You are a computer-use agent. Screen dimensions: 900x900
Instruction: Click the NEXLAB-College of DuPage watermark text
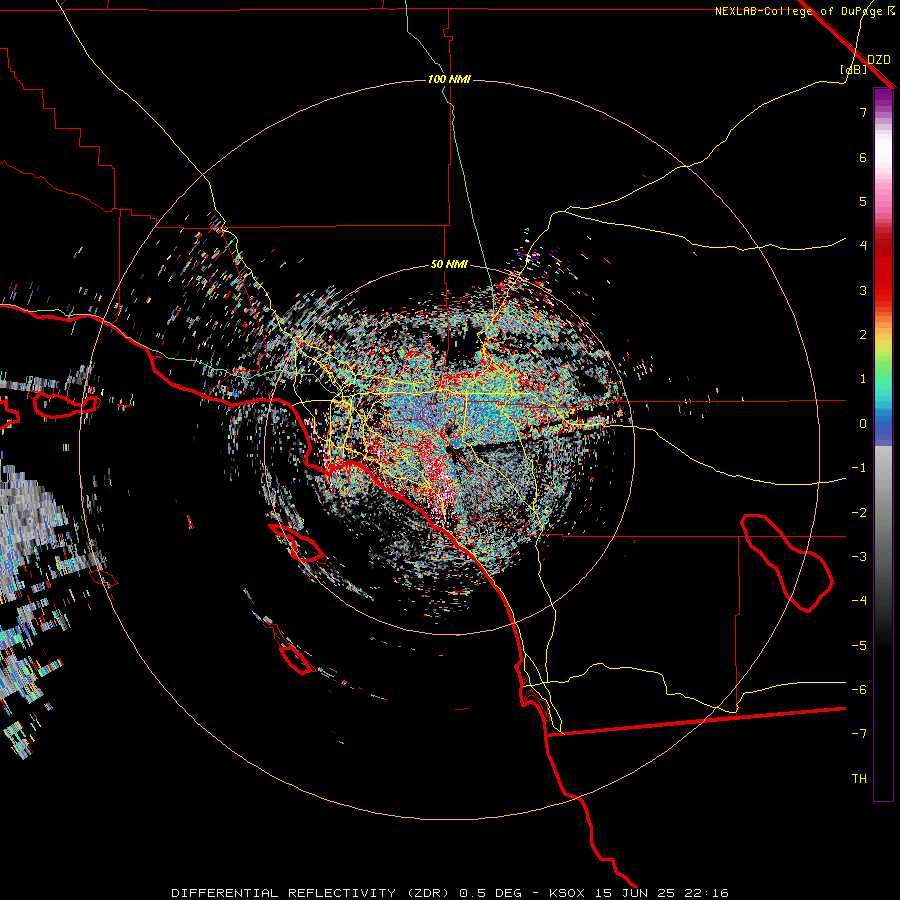point(804,11)
